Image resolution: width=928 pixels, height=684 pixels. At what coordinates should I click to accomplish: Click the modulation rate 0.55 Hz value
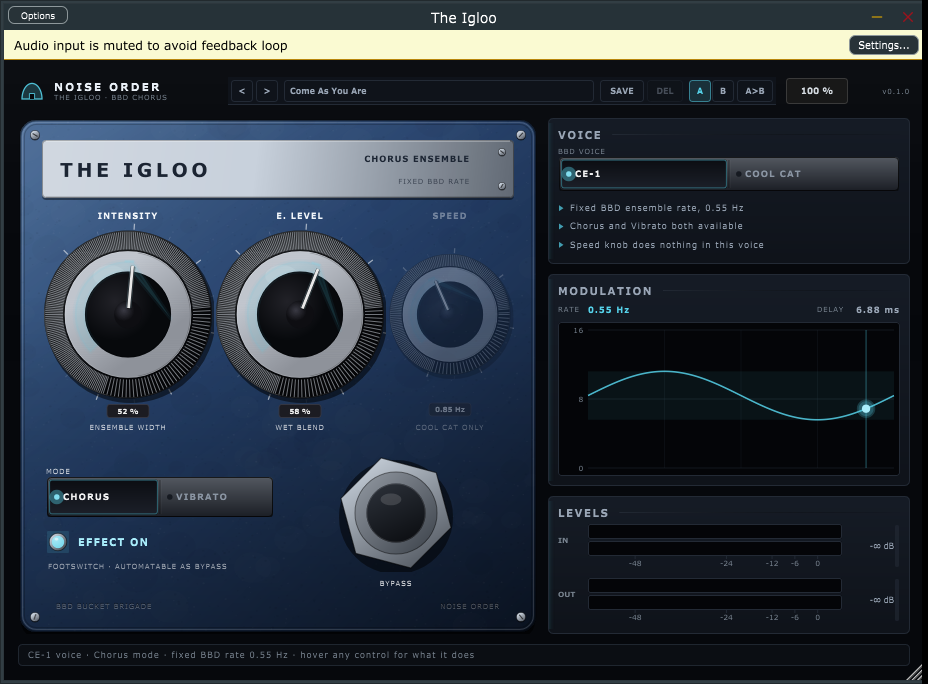[608, 309]
